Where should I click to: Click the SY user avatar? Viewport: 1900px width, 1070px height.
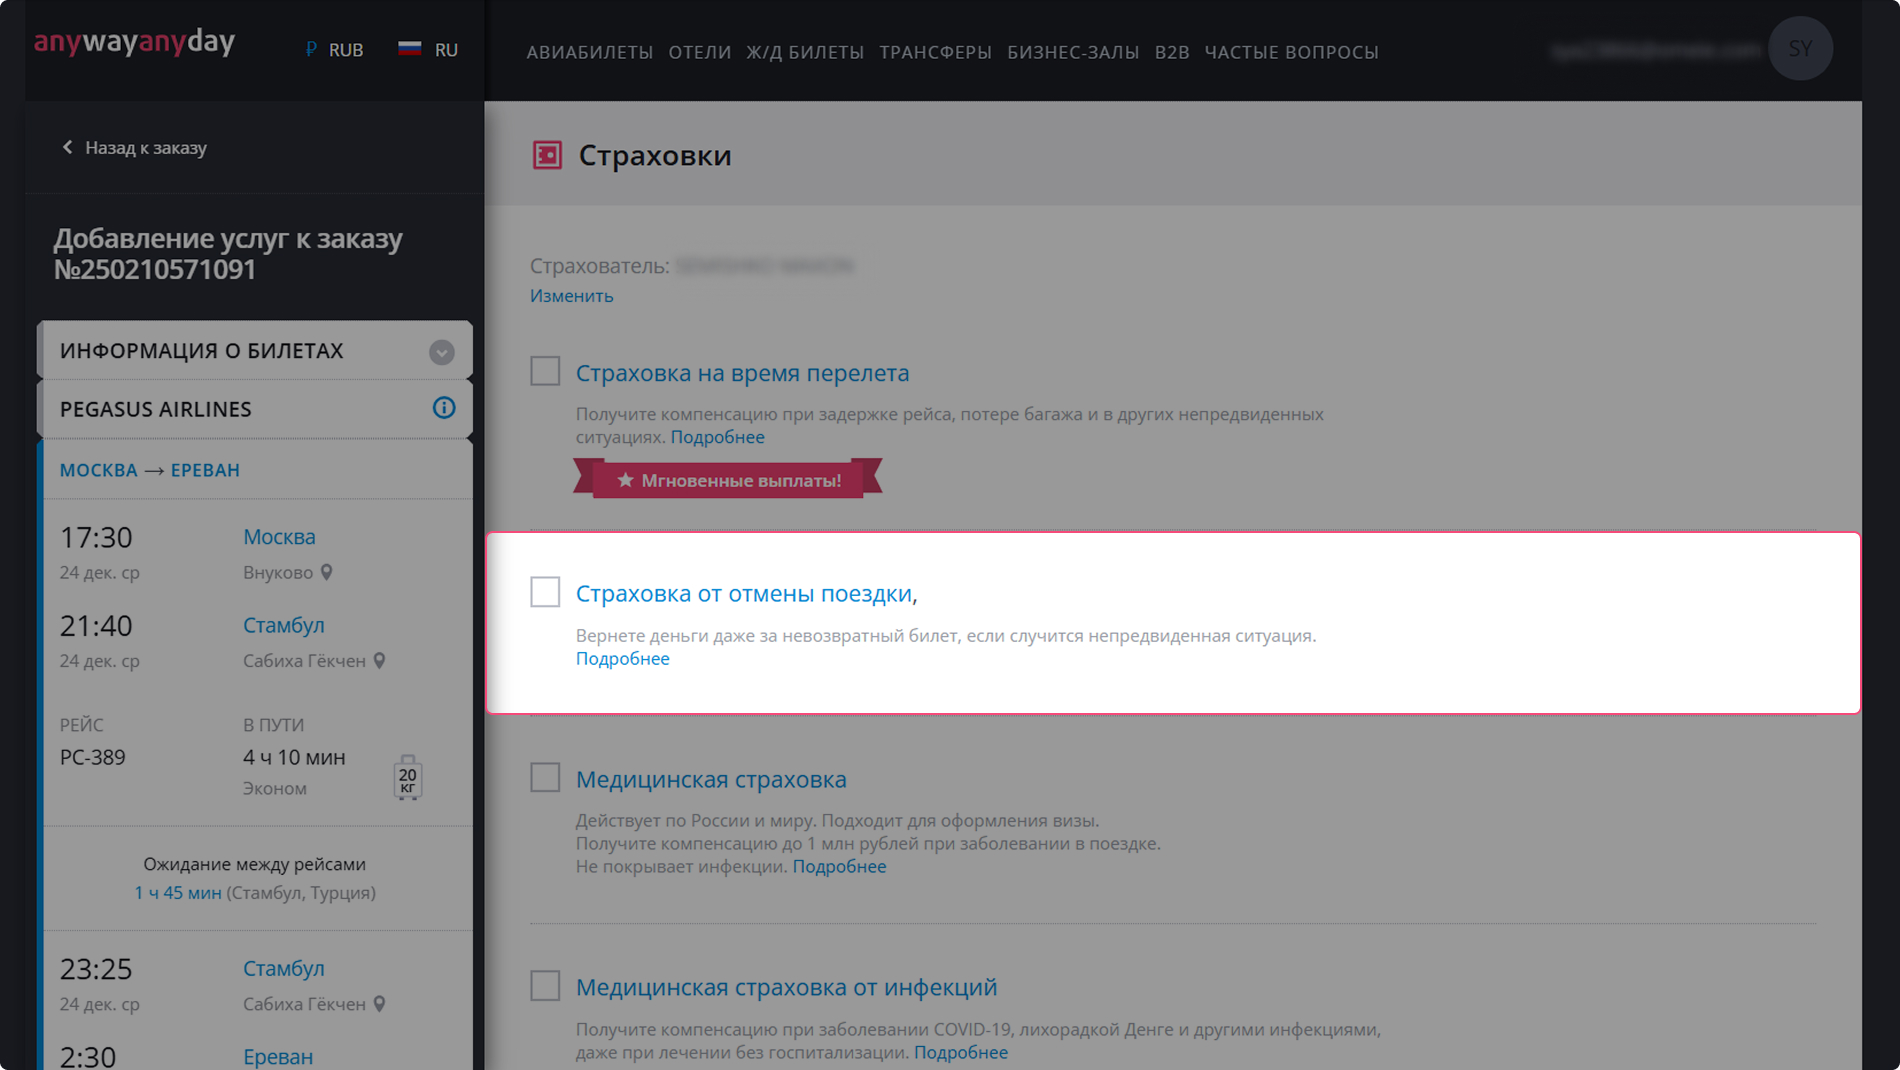coord(1799,49)
